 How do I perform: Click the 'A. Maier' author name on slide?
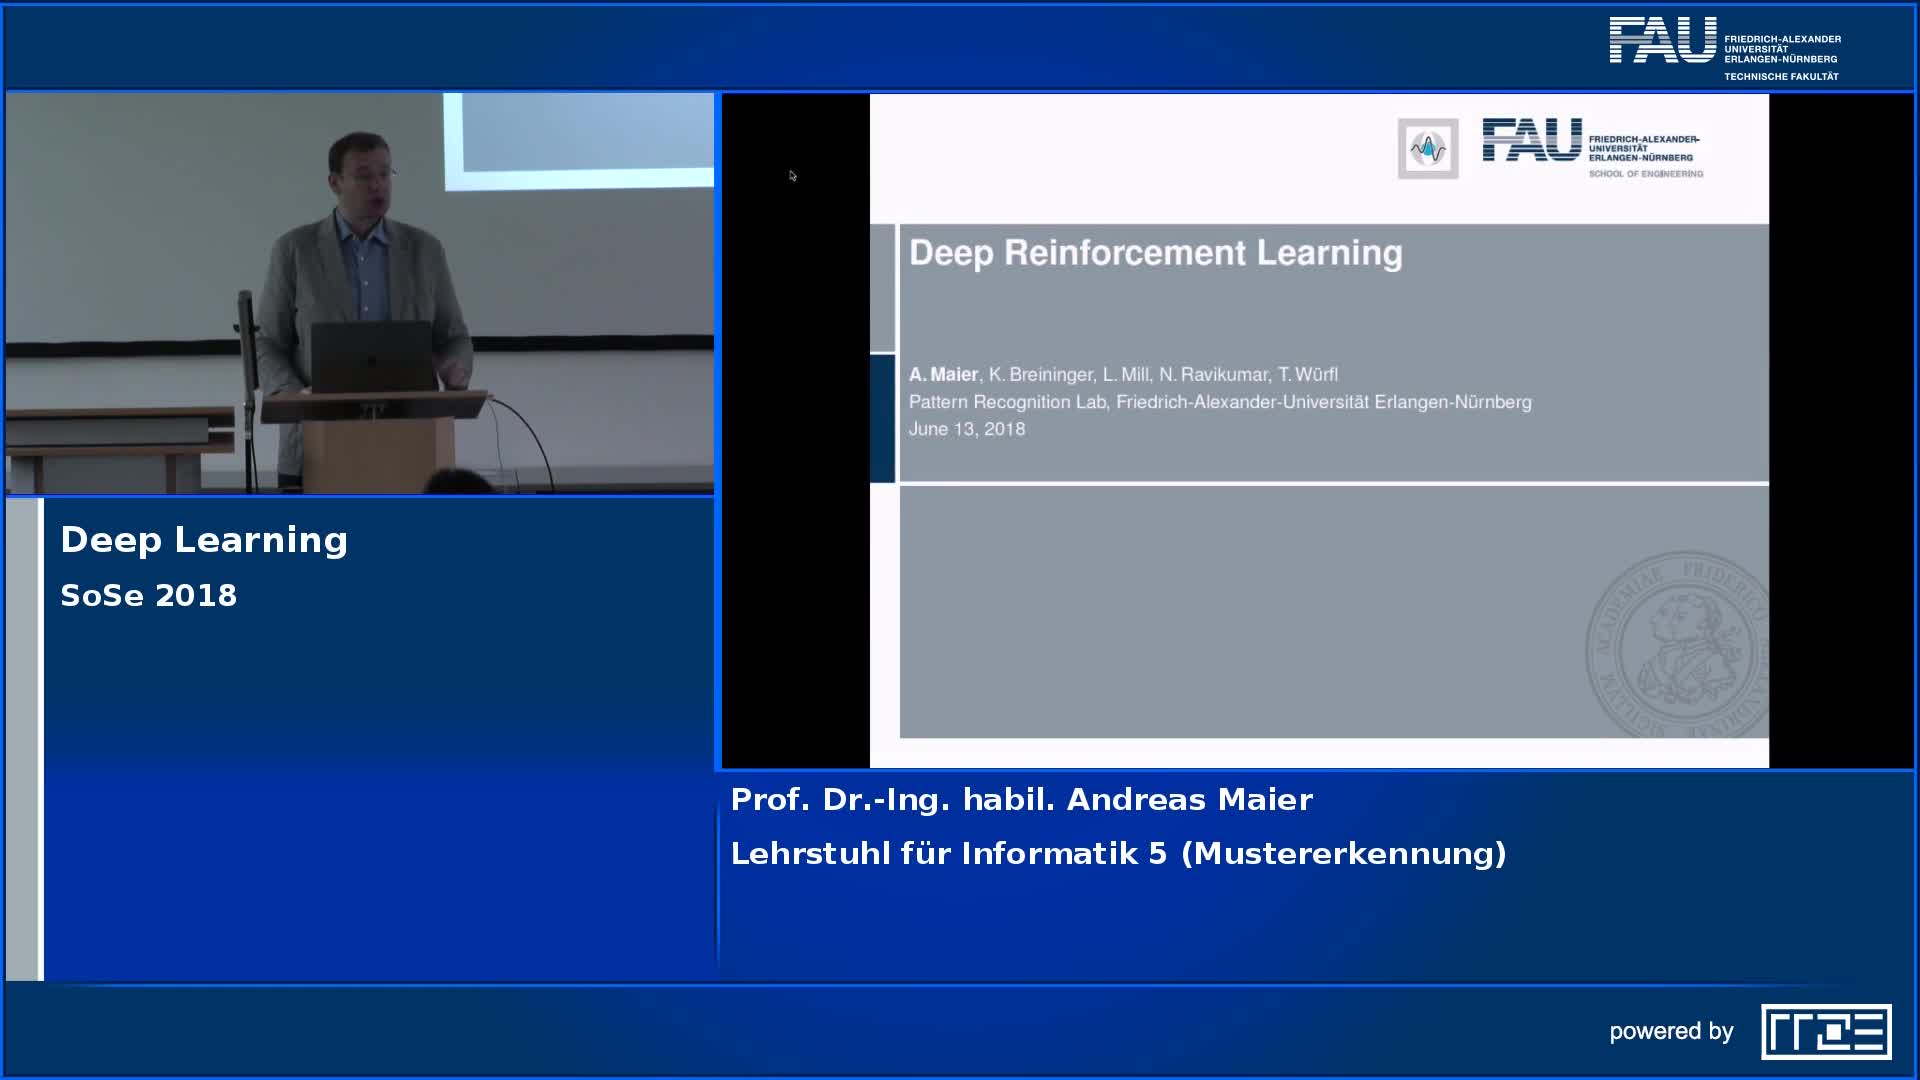point(943,375)
